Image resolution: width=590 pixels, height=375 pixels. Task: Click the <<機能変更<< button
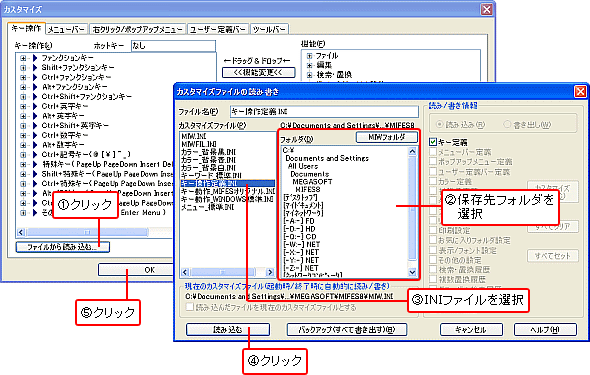coord(259,72)
